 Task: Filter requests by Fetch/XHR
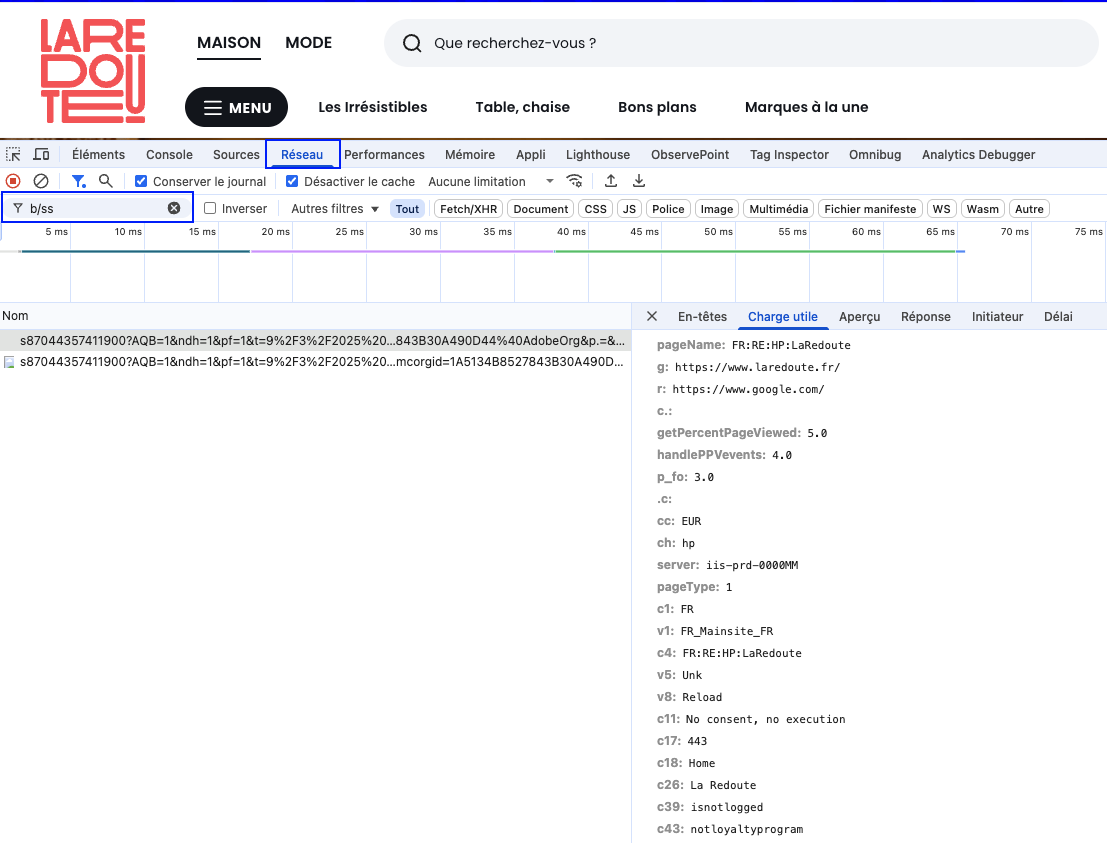coord(468,209)
